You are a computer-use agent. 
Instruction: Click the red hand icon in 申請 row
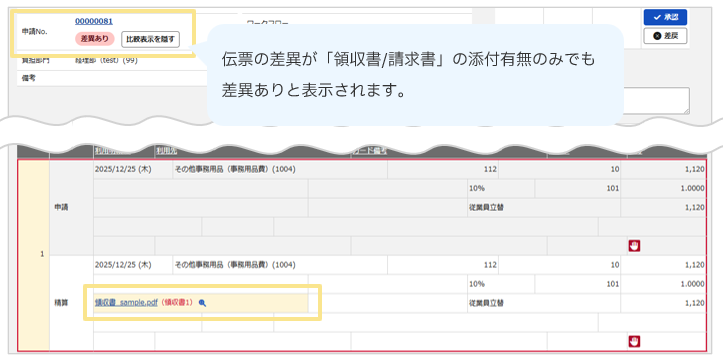click(634, 246)
